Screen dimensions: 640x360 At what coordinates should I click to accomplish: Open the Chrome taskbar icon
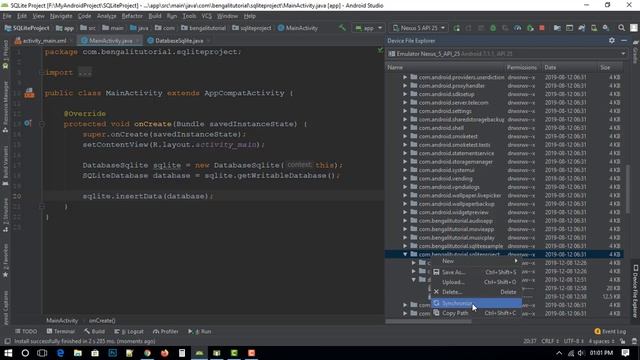click(x=147, y=353)
